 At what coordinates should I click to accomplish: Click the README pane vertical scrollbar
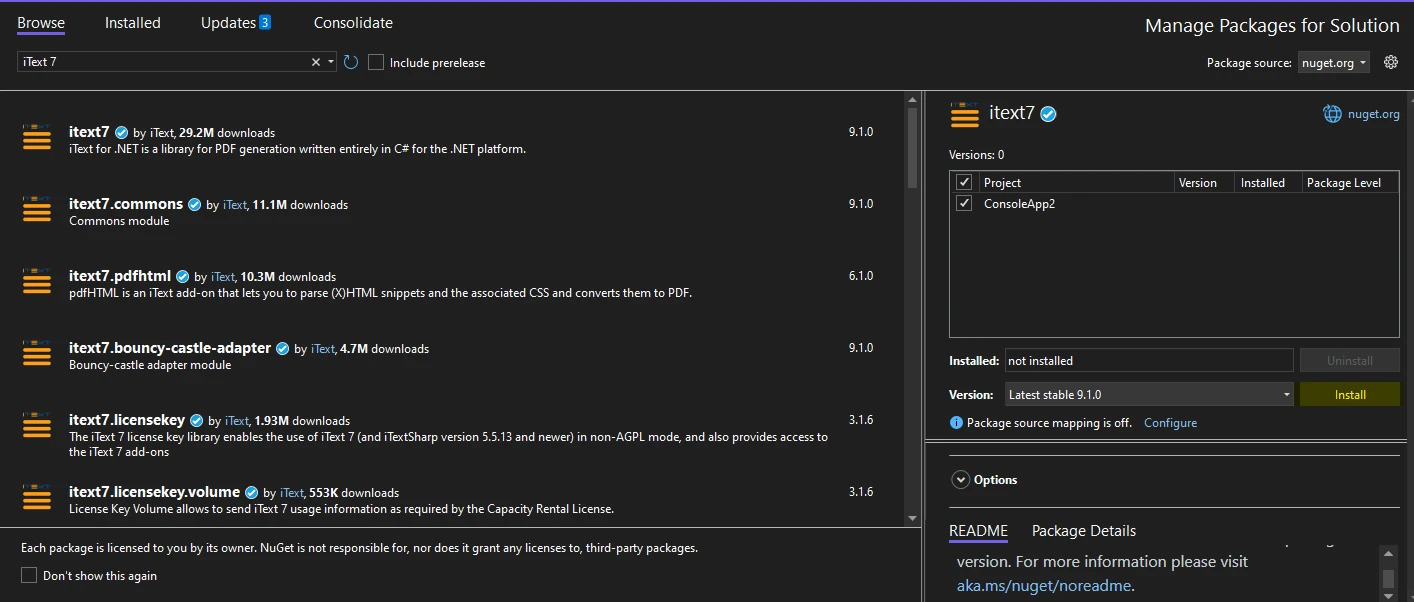1388,580
